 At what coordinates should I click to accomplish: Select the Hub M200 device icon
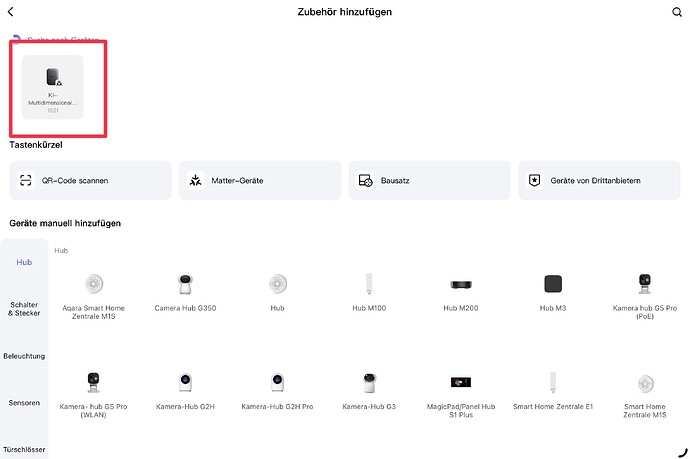tap(462, 283)
